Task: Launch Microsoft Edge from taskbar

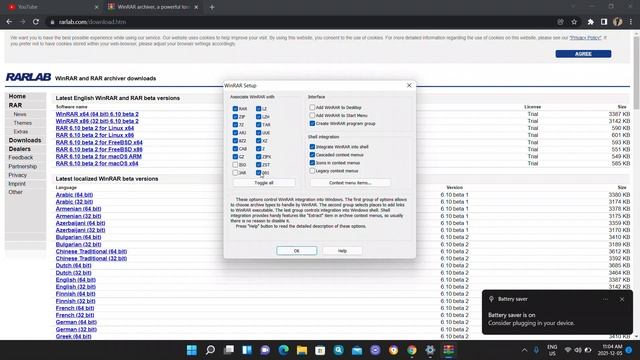Action: point(284,350)
